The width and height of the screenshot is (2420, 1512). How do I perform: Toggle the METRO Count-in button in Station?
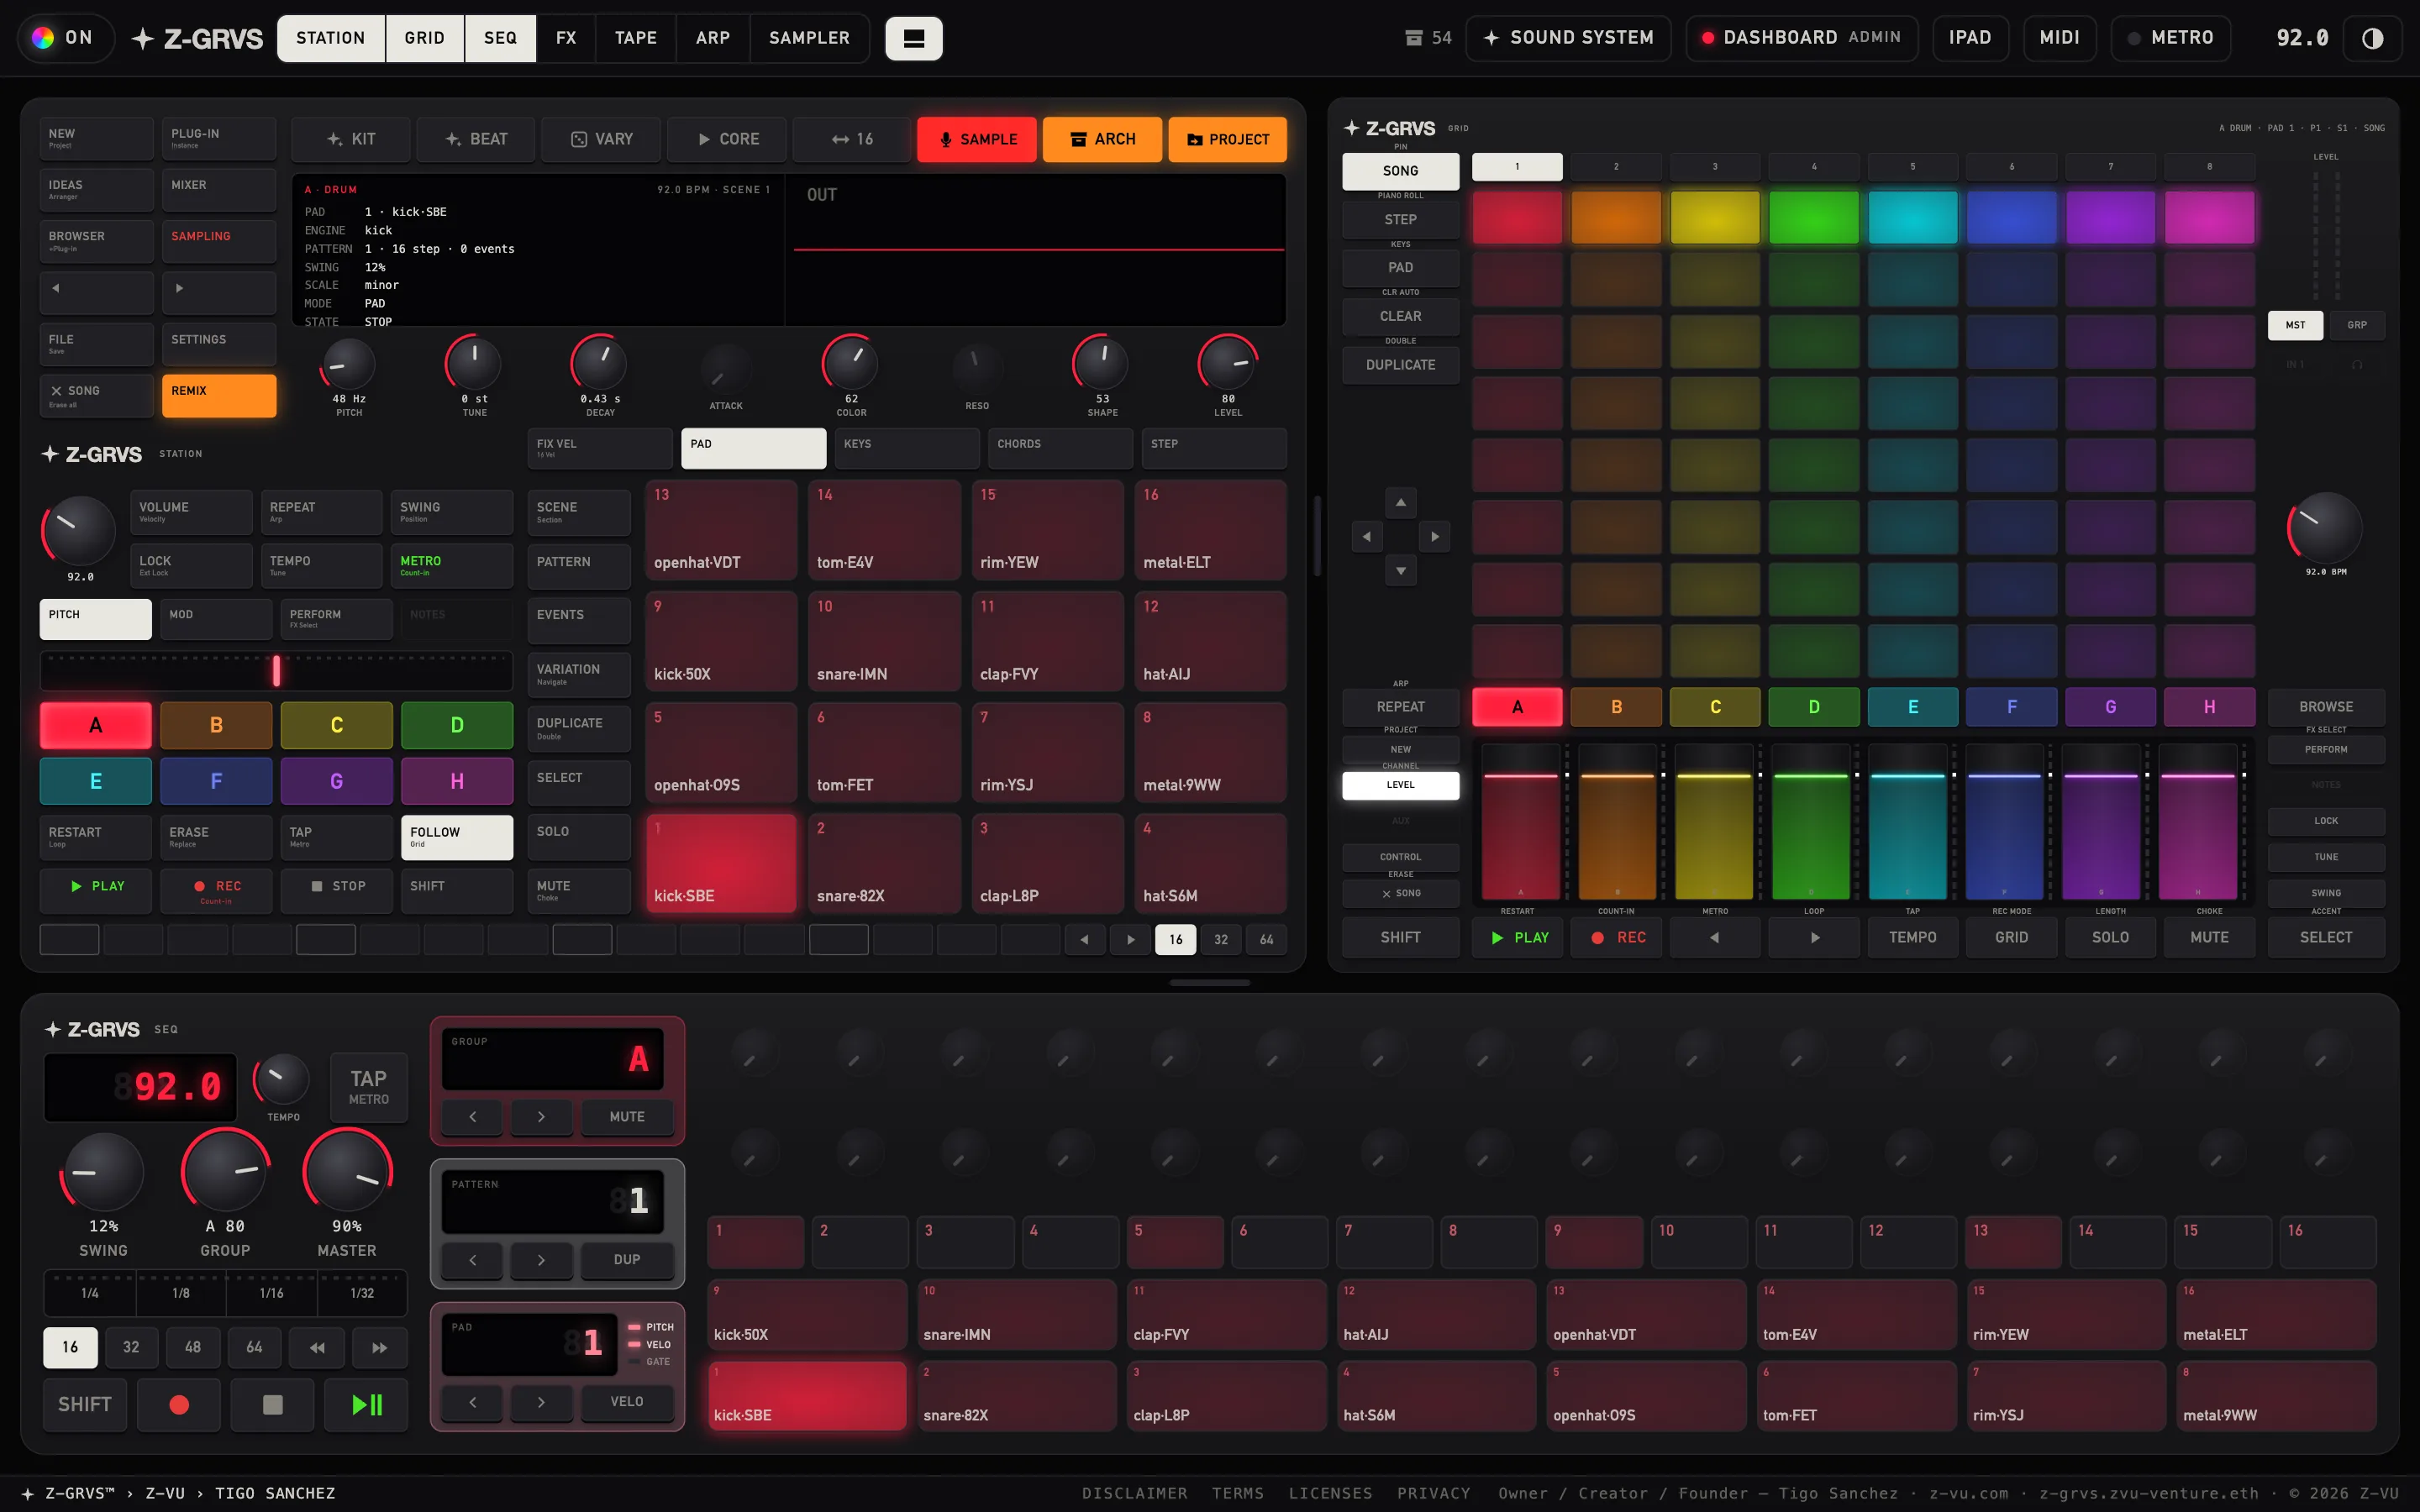[x=452, y=566]
